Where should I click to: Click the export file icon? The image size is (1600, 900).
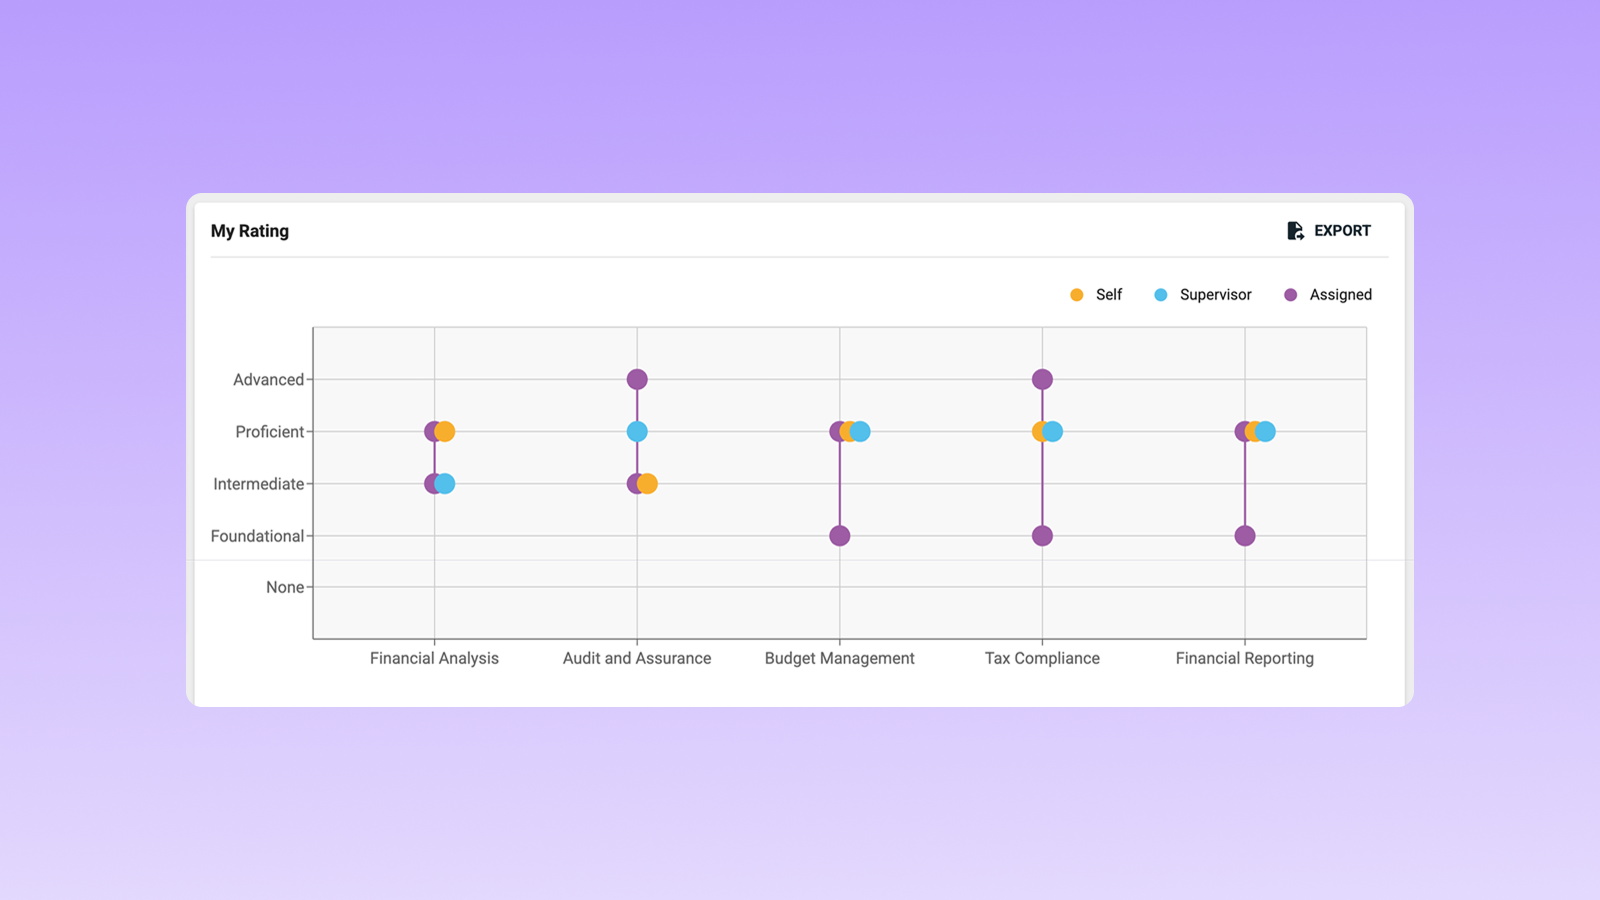pyautogui.click(x=1295, y=230)
